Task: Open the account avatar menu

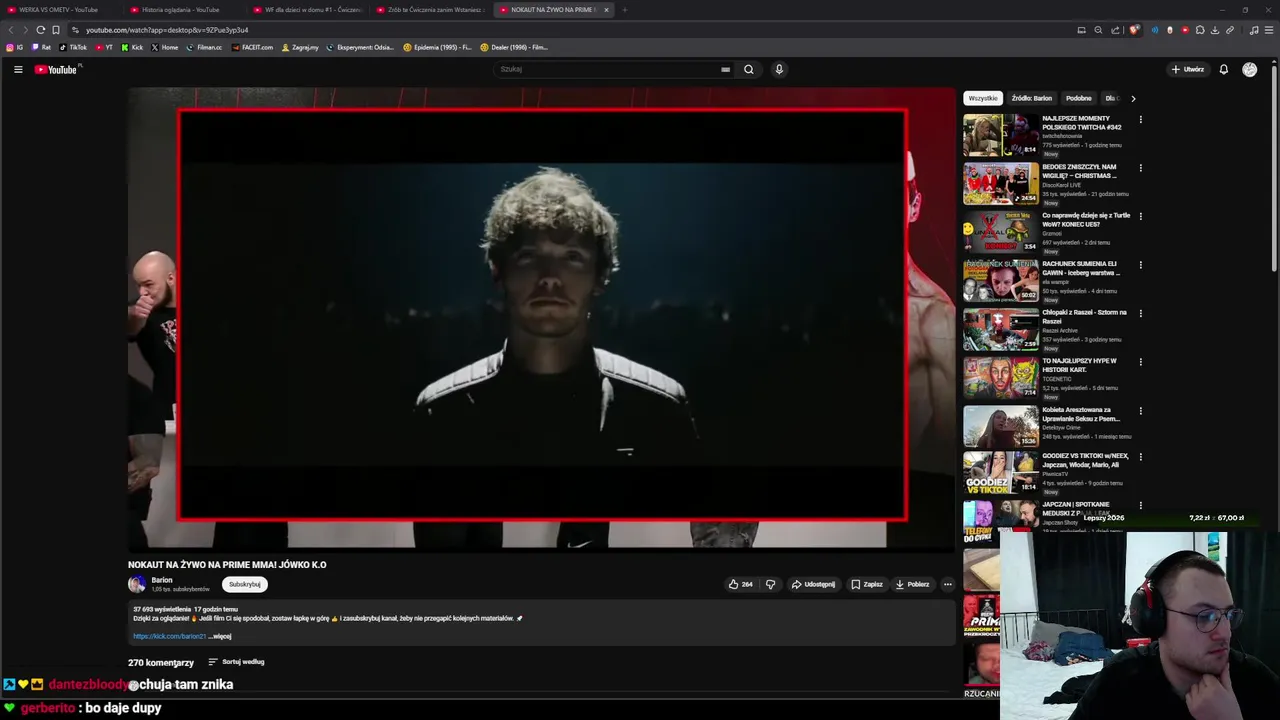Action: [1249, 69]
